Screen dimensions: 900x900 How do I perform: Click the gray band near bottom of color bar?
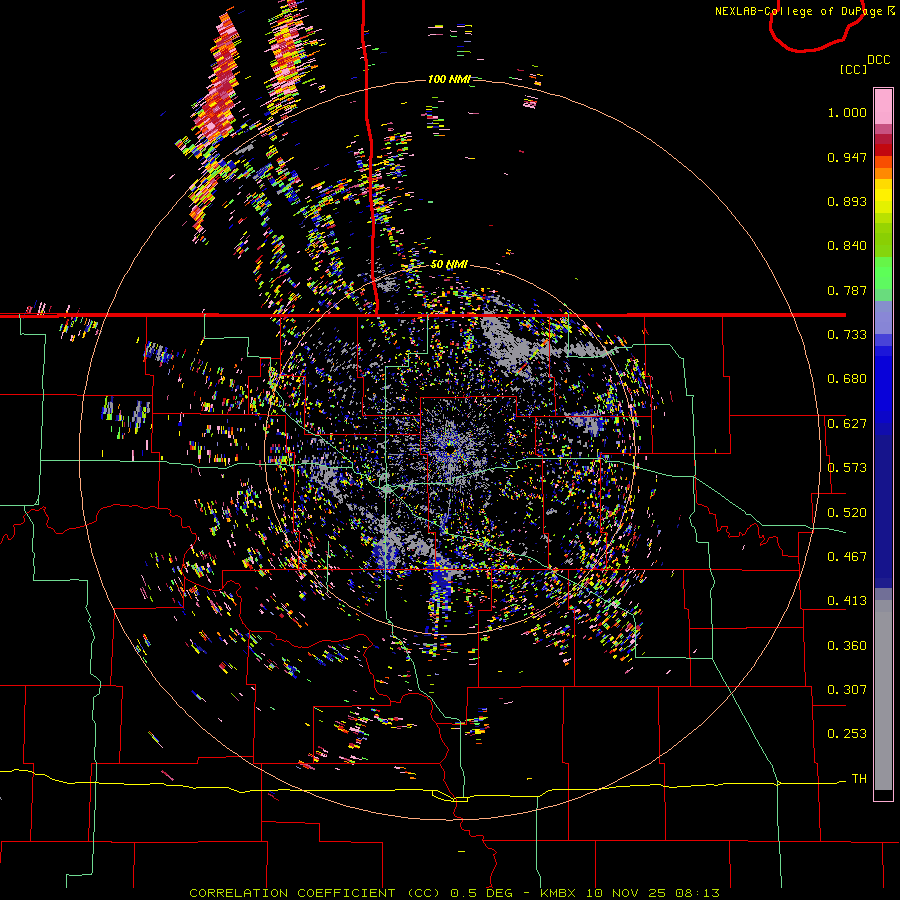(x=883, y=695)
